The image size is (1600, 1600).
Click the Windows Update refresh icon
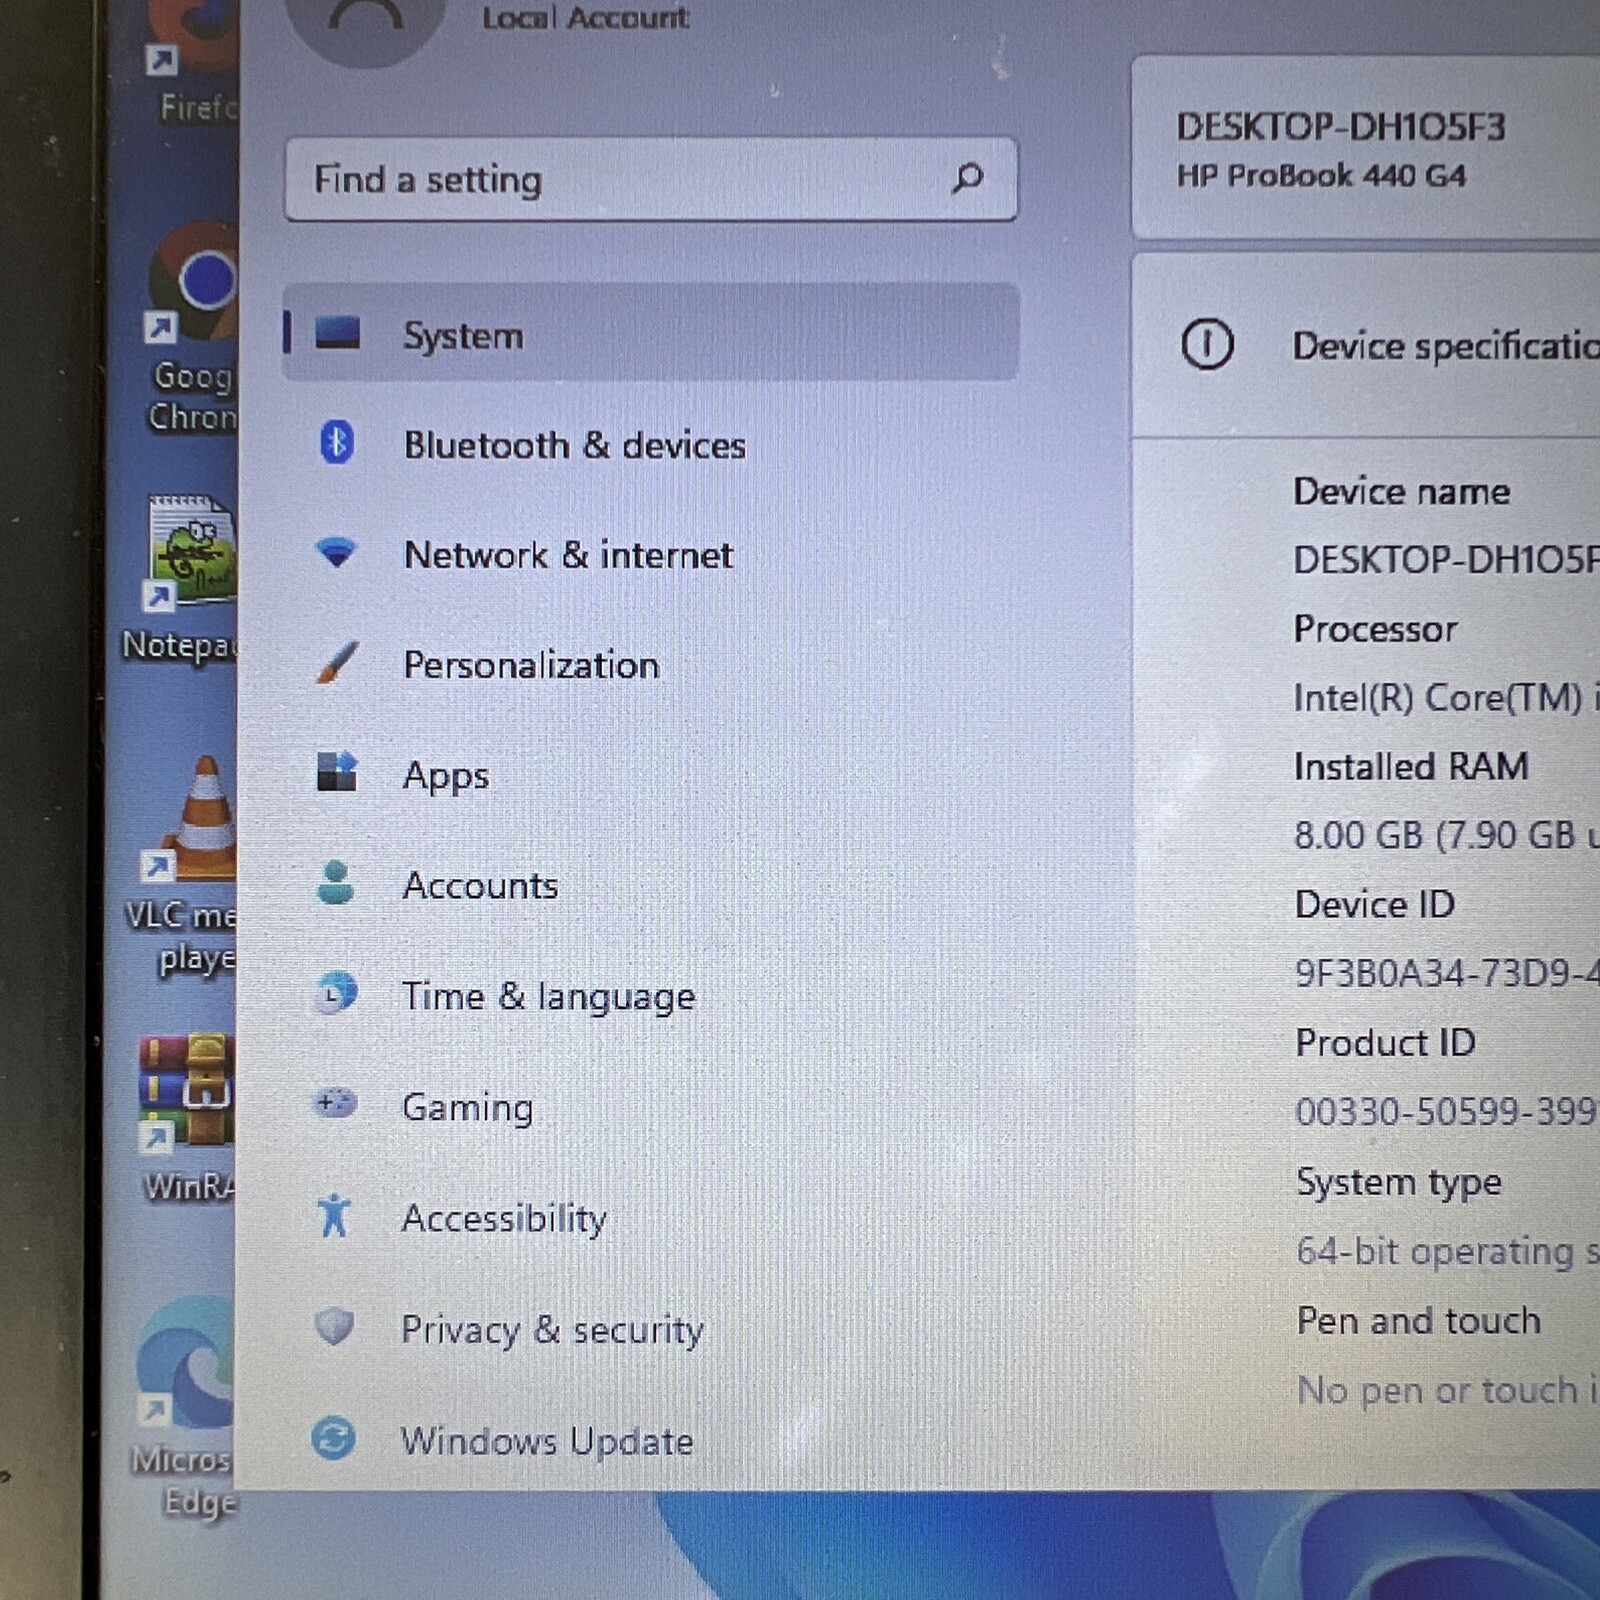pyautogui.click(x=333, y=1438)
